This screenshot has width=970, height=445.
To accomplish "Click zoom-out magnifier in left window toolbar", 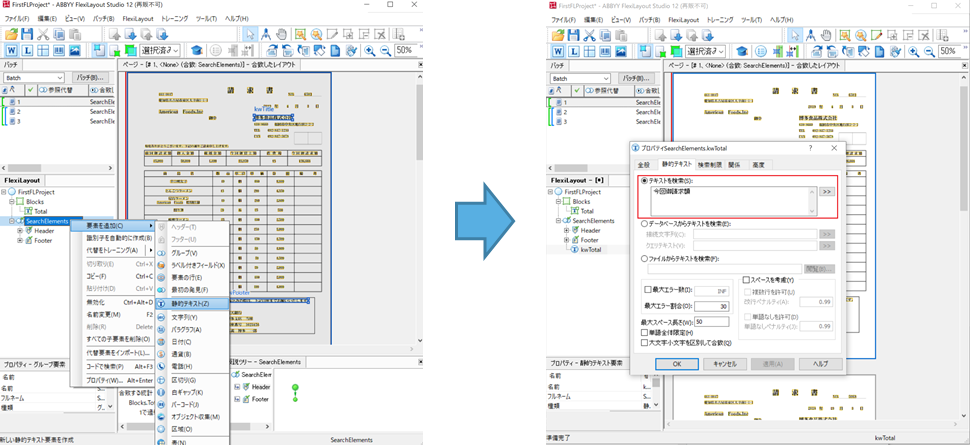I will click(385, 51).
